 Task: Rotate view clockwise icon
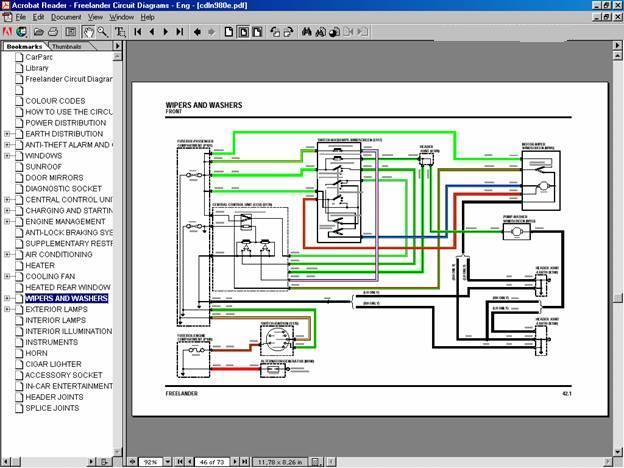pyautogui.click(x=289, y=32)
